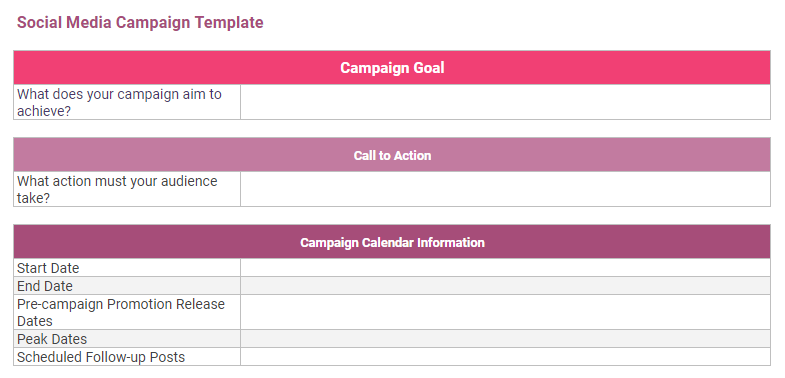Screen dimensions: 785x378
Task: Click the empty Scheduled Follow-up Posts field
Action: [505, 357]
